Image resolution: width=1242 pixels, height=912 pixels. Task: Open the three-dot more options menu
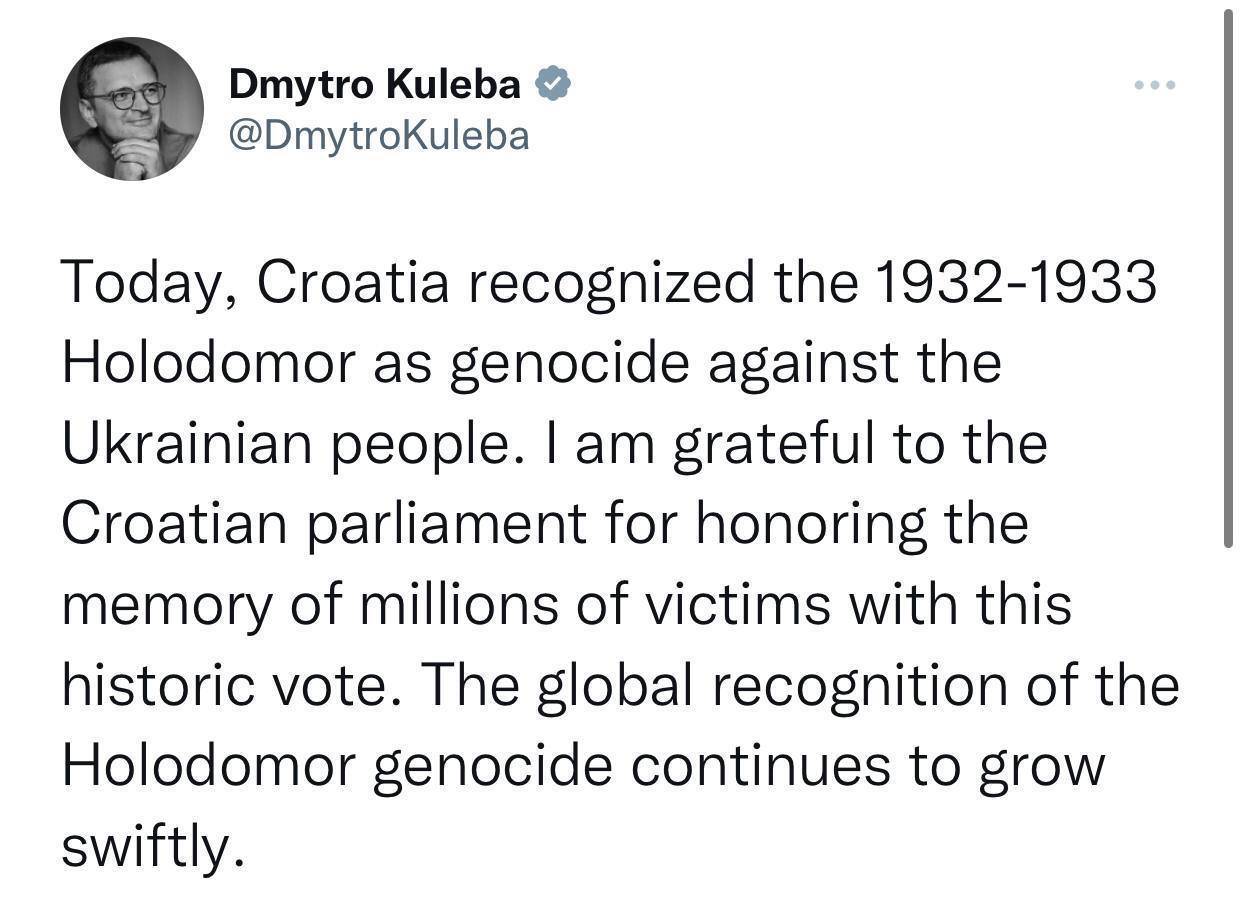(x=1155, y=86)
